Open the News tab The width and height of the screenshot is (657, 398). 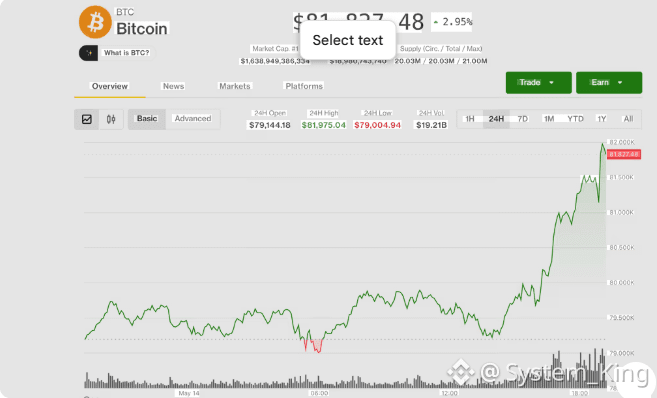pos(173,86)
